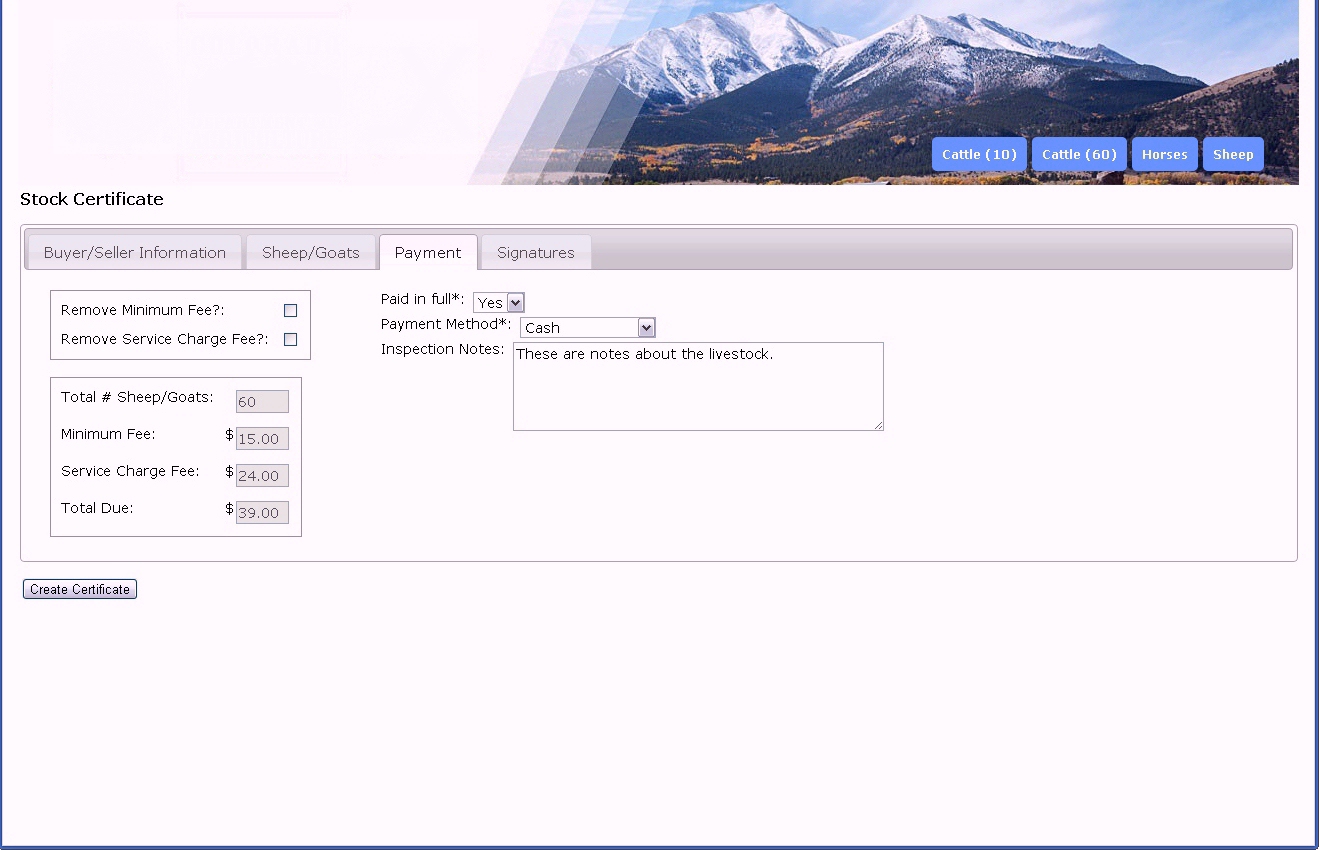The image size is (1319, 850).
Task: Select the Sheep button in banner
Action: pos(1232,154)
